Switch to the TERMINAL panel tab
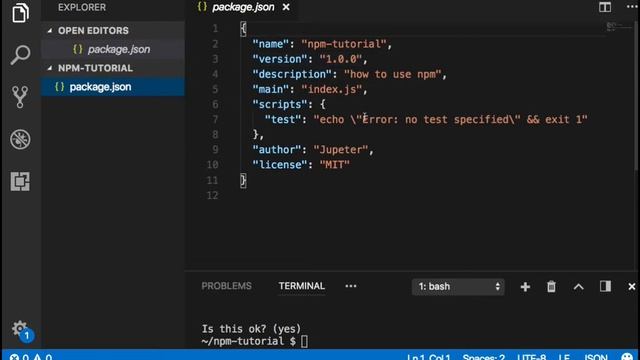The image size is (640, 360). point(302,286)
